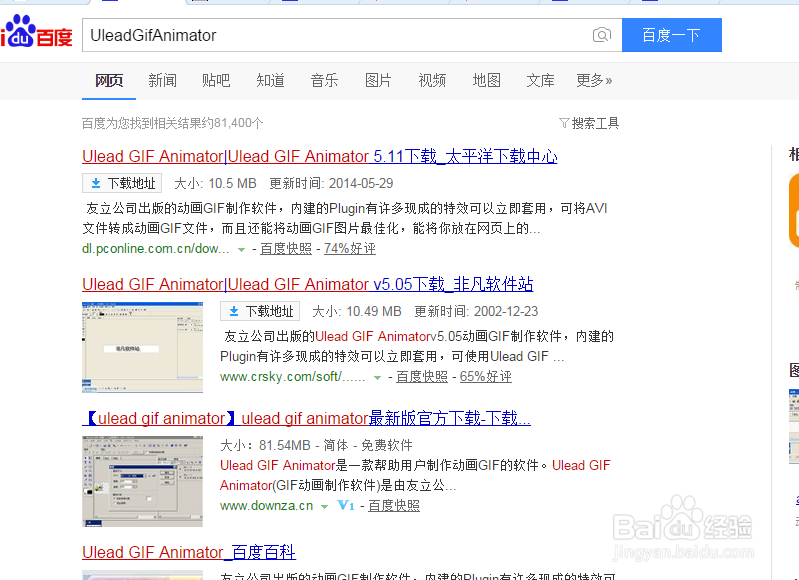The image size is (799, 580).
Task: Click 下载地址 button for v5.05 version
Action: tap(260, 311)
